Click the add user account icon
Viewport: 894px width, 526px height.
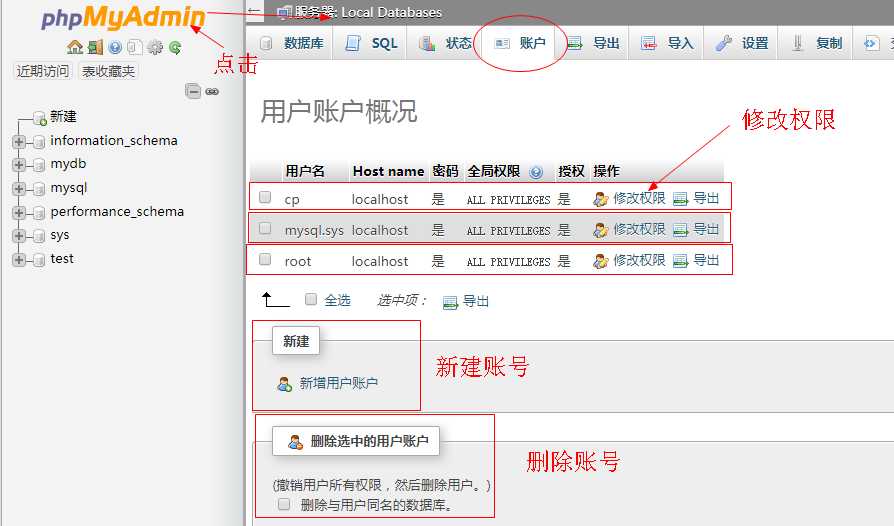click(285, 384)
